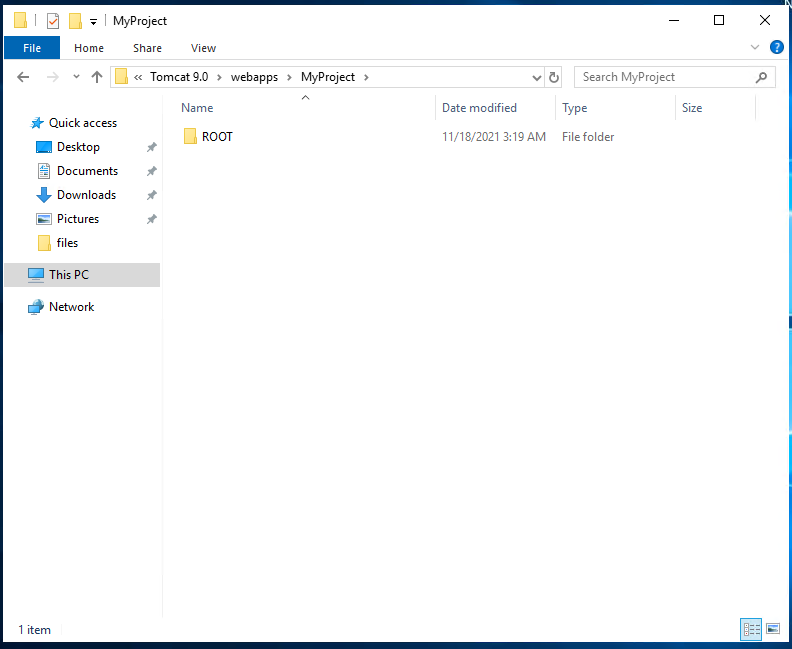Open Desktop in the sidebar
This screenshot has height=649, width=792.
(x=78, y=147)
